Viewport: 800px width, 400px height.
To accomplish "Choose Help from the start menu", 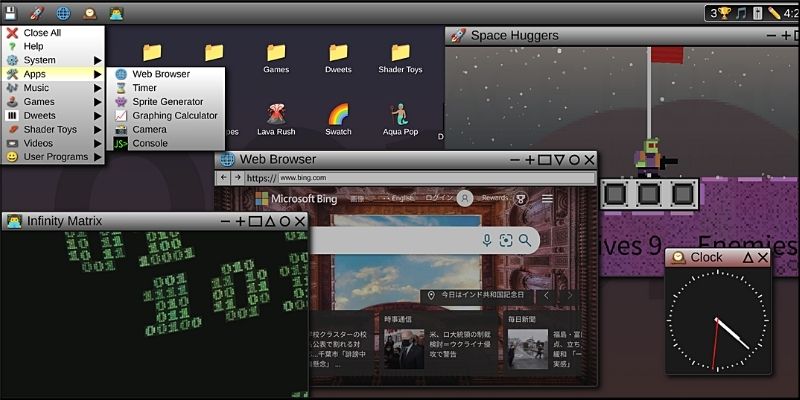I will tap(53, 46).
